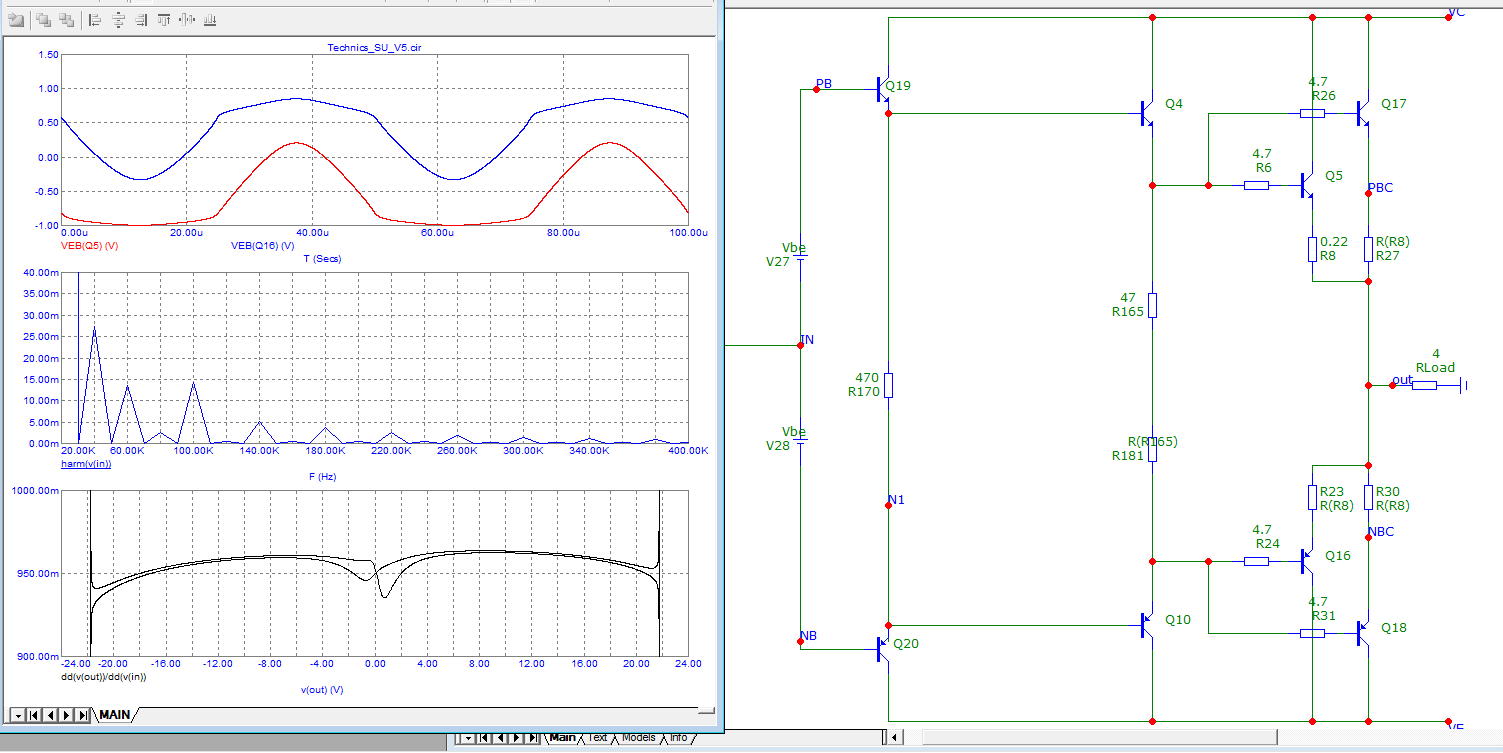Screen dimensions: 1503x753
Task: Click the Align Top toolbar icon
Action: (164, 19)
